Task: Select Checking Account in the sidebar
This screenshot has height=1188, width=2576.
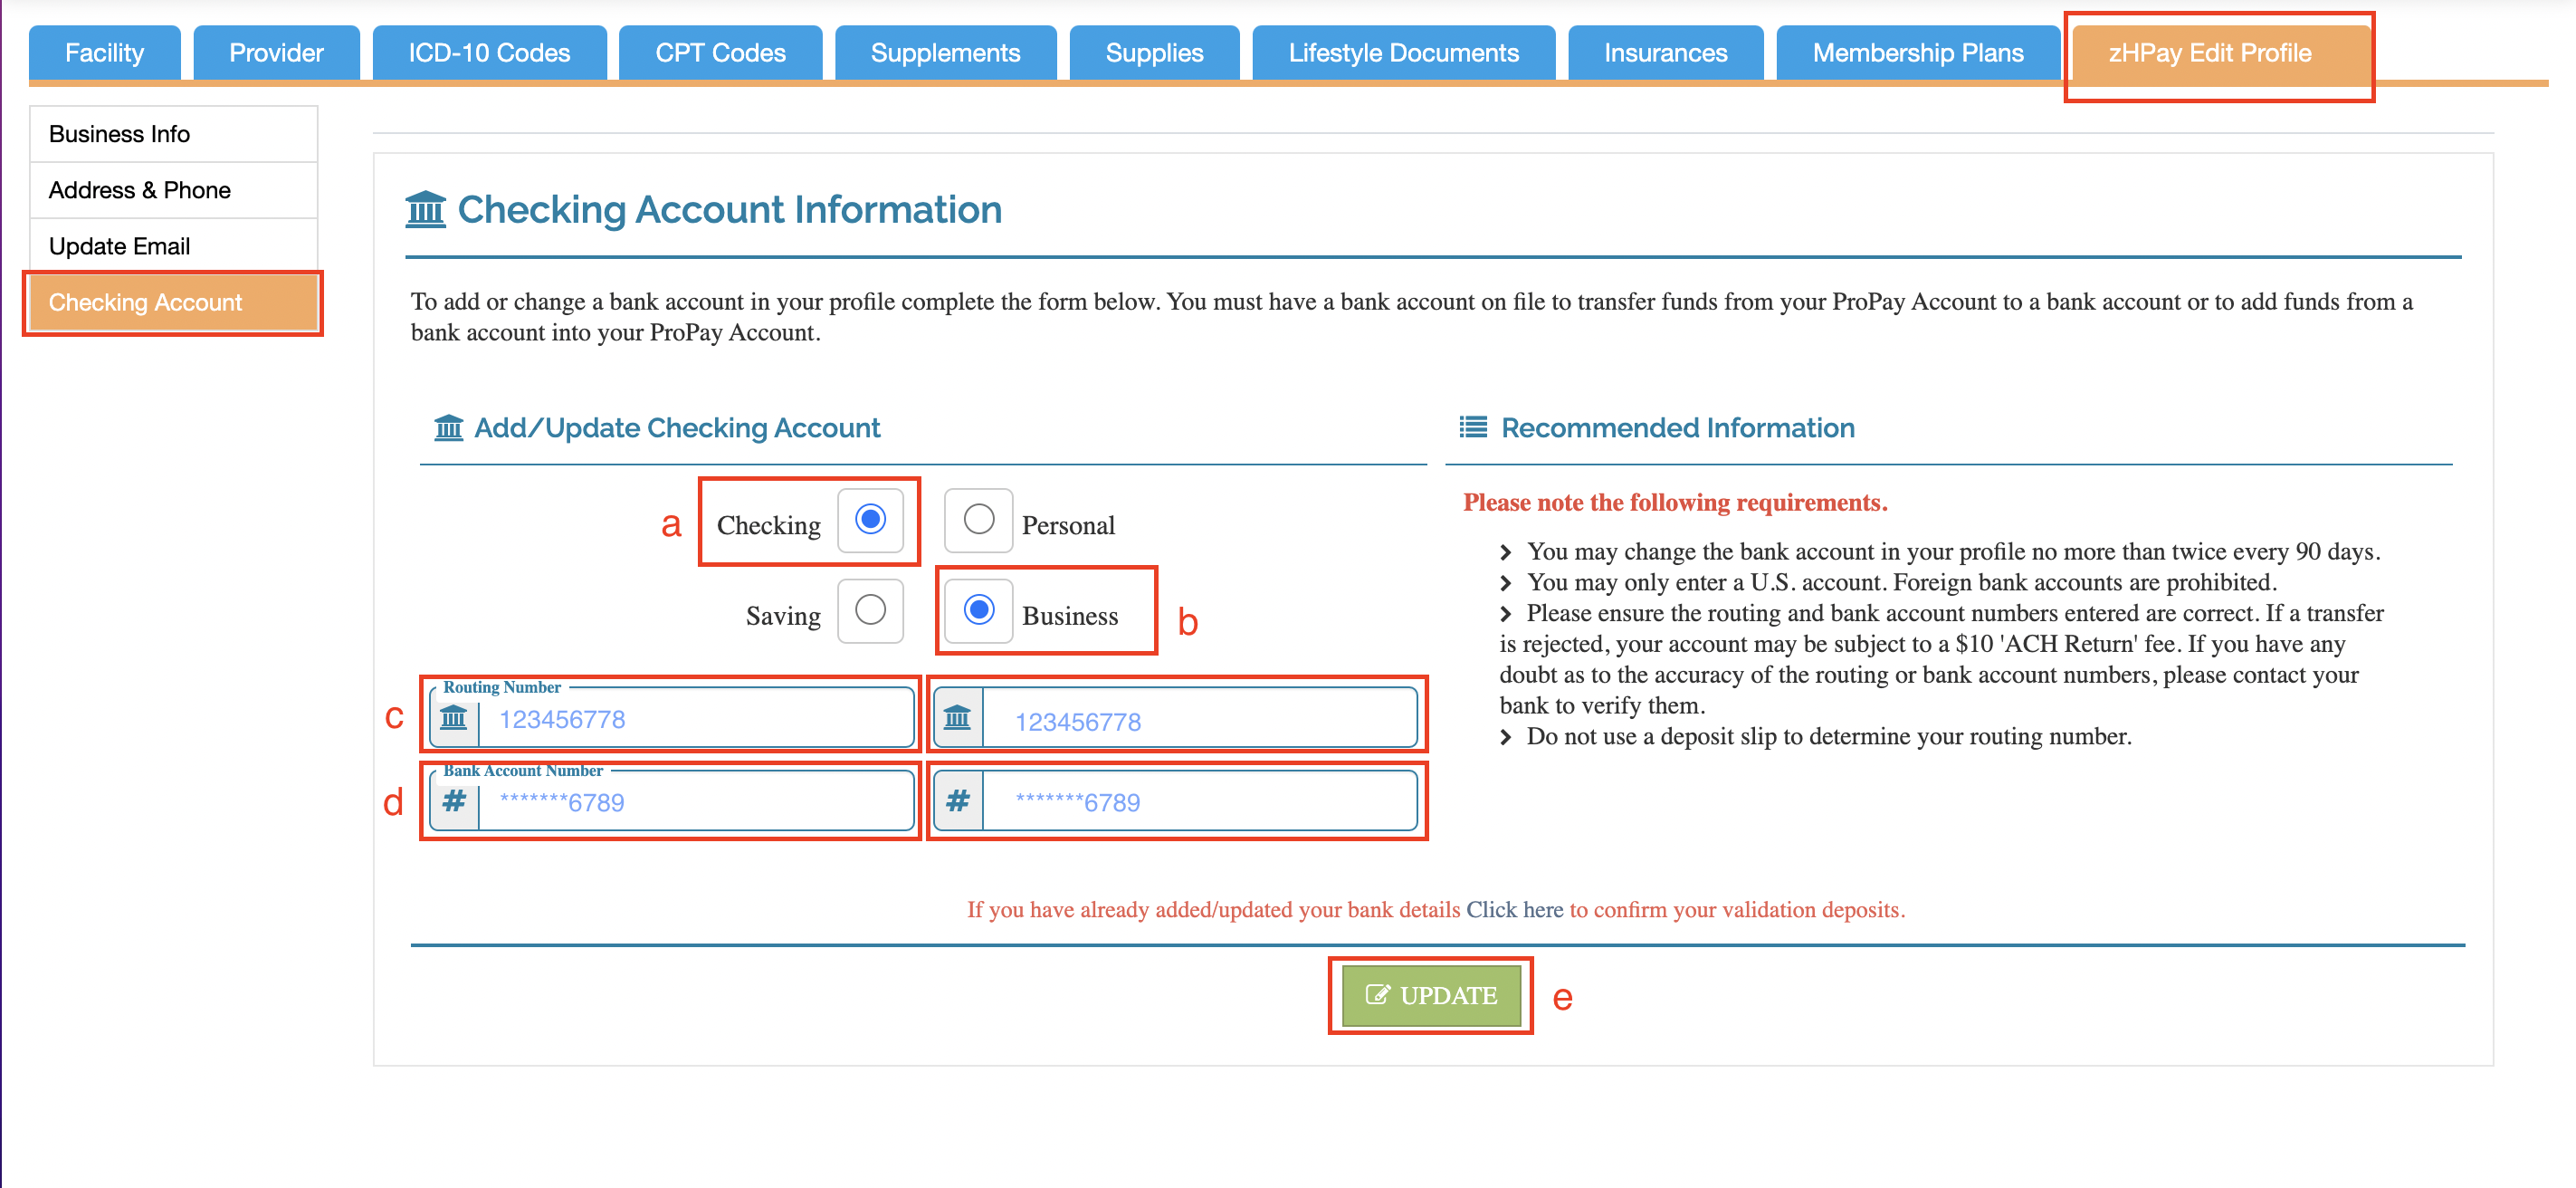Action: point(173,302)
